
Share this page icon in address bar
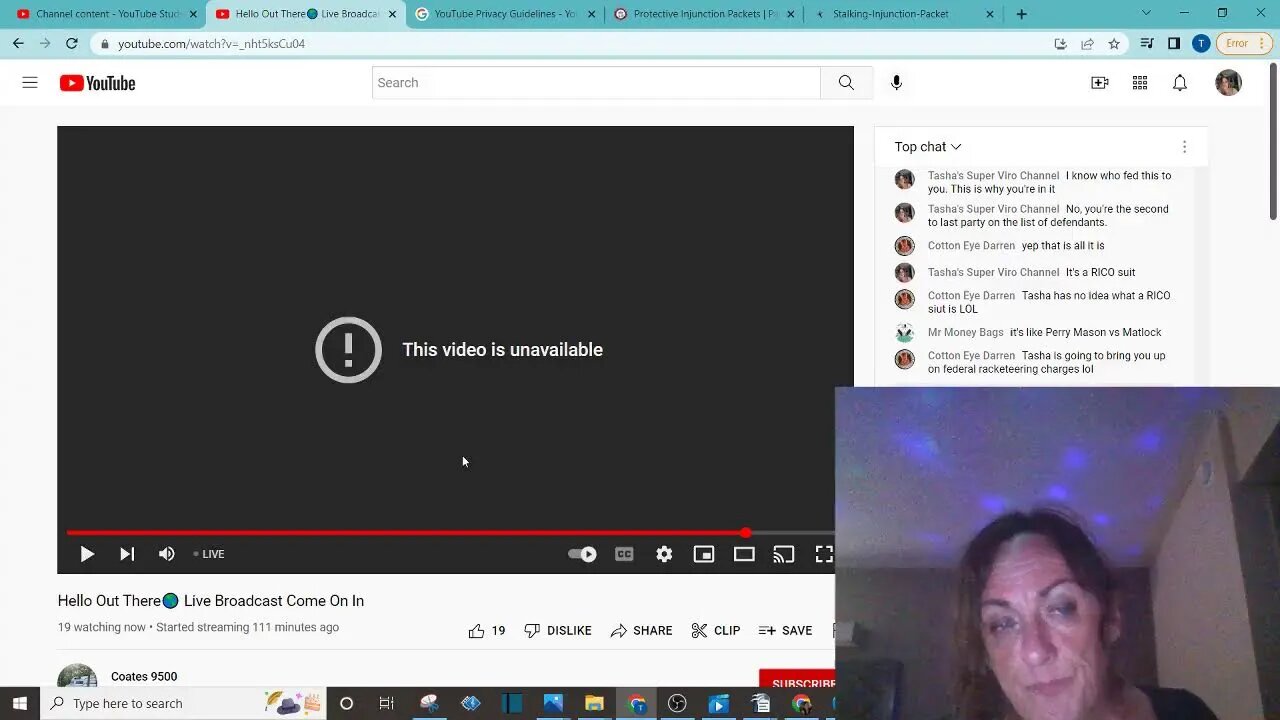pos(1087,44)
